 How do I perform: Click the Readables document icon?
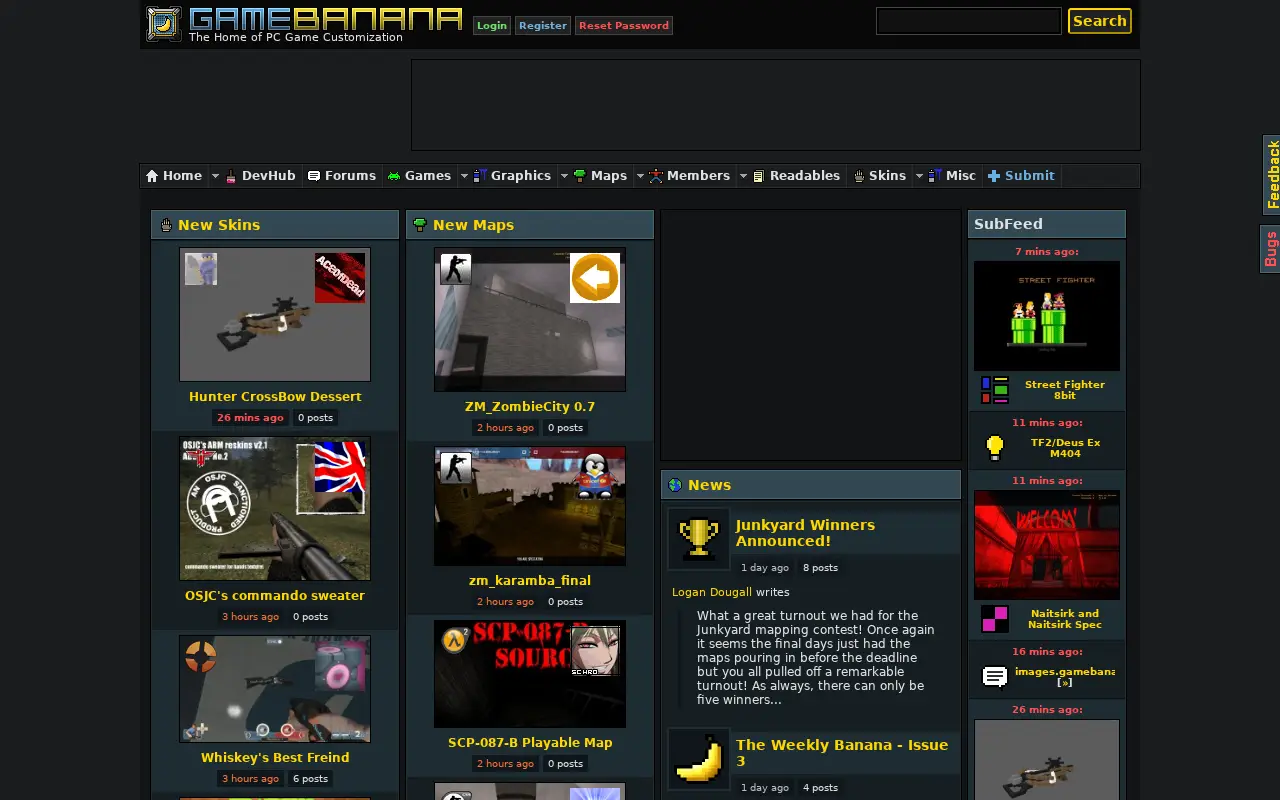[x=759, y=176]
